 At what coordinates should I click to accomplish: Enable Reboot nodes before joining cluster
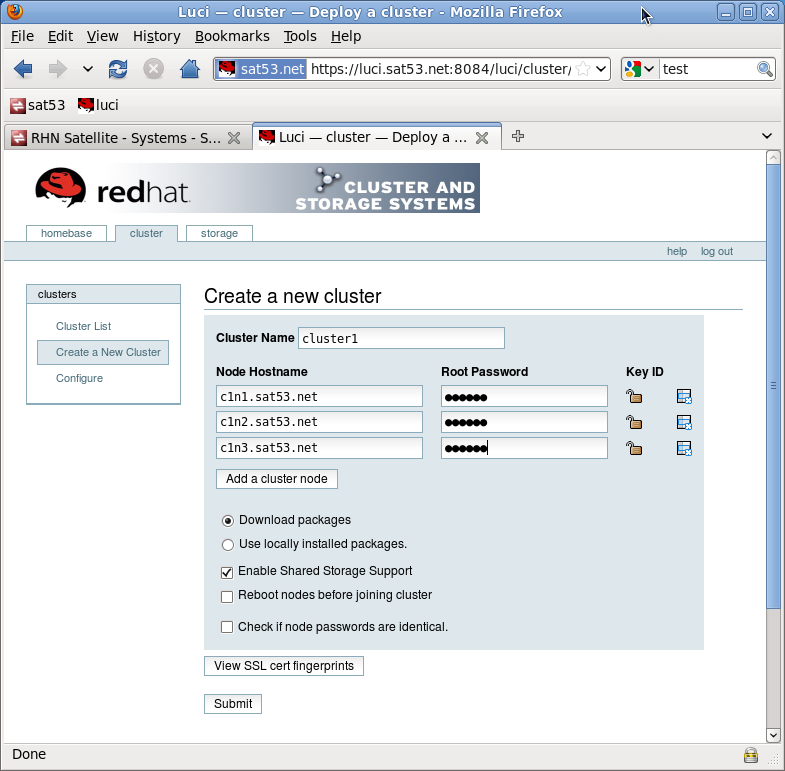227,596
